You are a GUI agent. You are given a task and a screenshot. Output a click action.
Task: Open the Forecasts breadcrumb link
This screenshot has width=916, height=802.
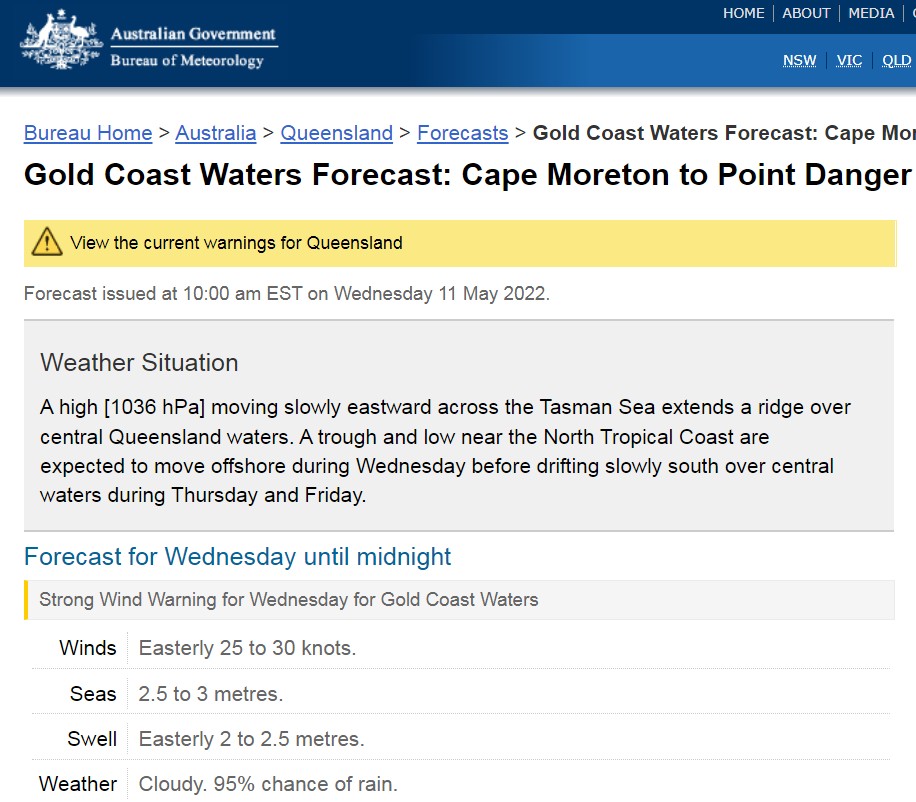pyautogui.click(x=463, y=133)
